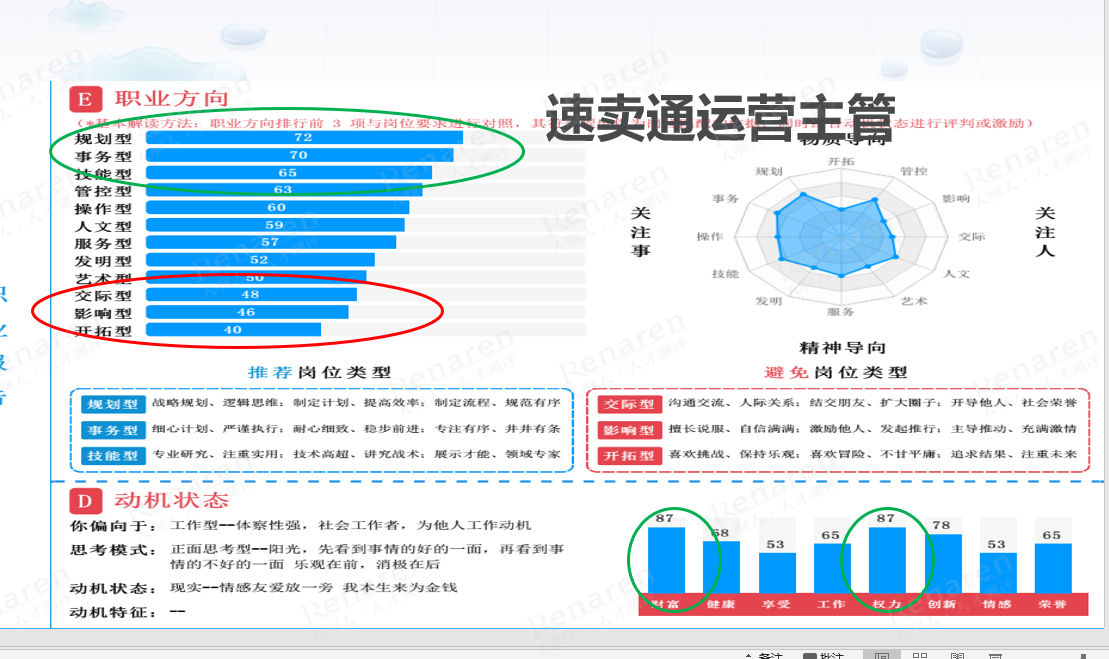Image resolution: width=1109 pixels, height=659 pixels.
Task: Click the 发明型 row label in bar chart
Action: click(103, 261)
